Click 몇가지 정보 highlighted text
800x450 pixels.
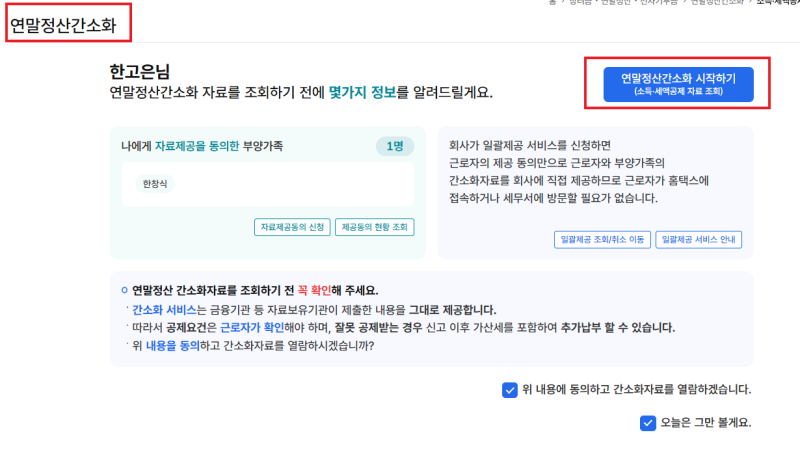pos(362,92)
